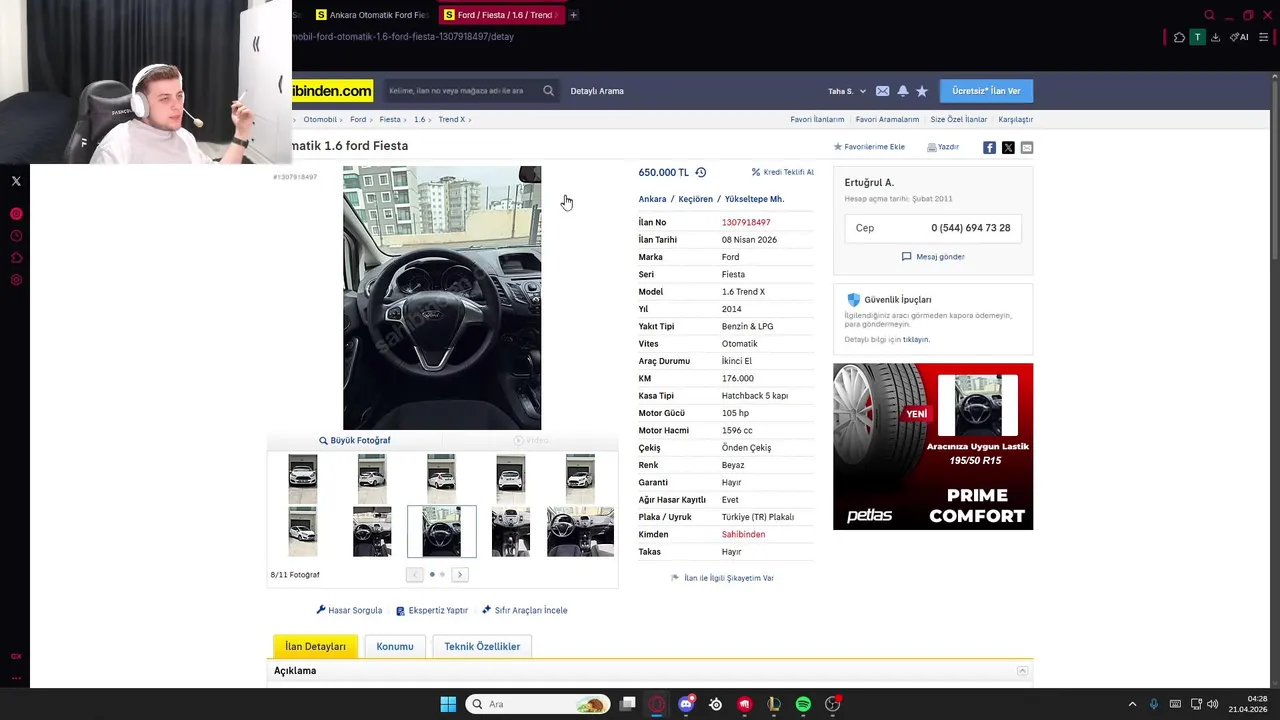1280x720 pixels.
Task: Open Opera GX from taskbar
Action: tap(656, 704)
